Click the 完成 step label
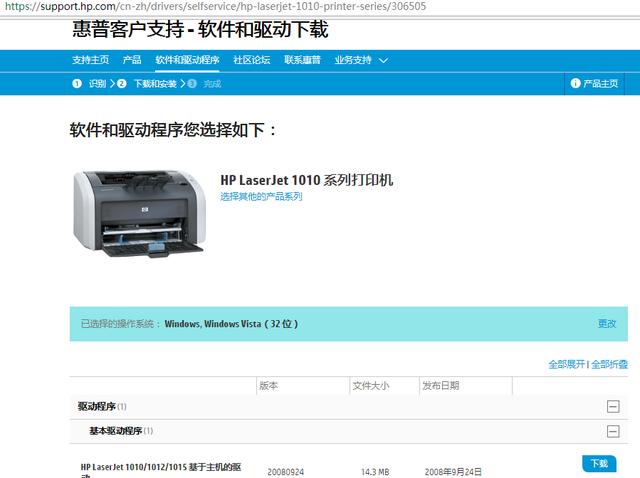Viewport: 640px width, 478px height. pos(212,84)
